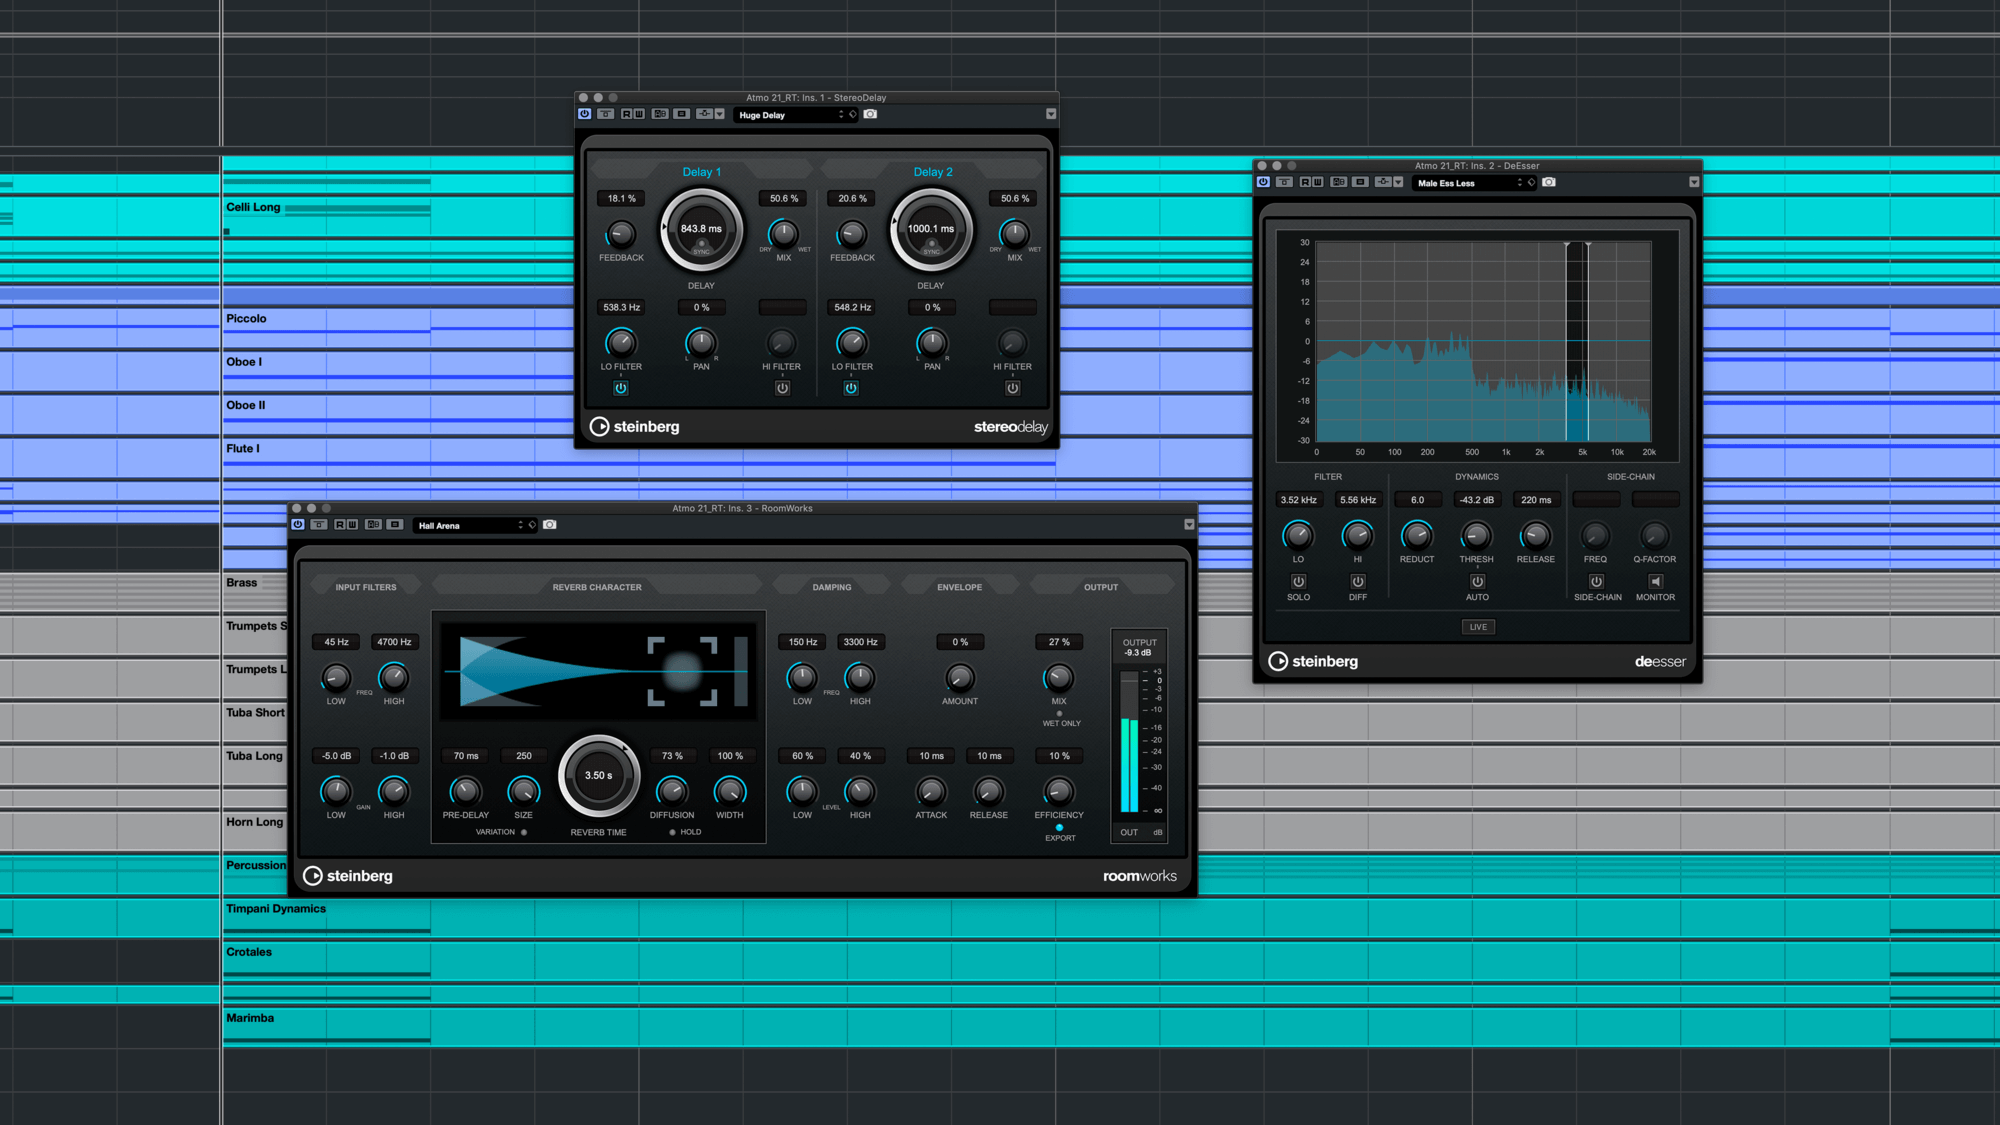
Task: Click the copy A-to-B icon in StereoDelay toolbar
Action: pos(682,114)
